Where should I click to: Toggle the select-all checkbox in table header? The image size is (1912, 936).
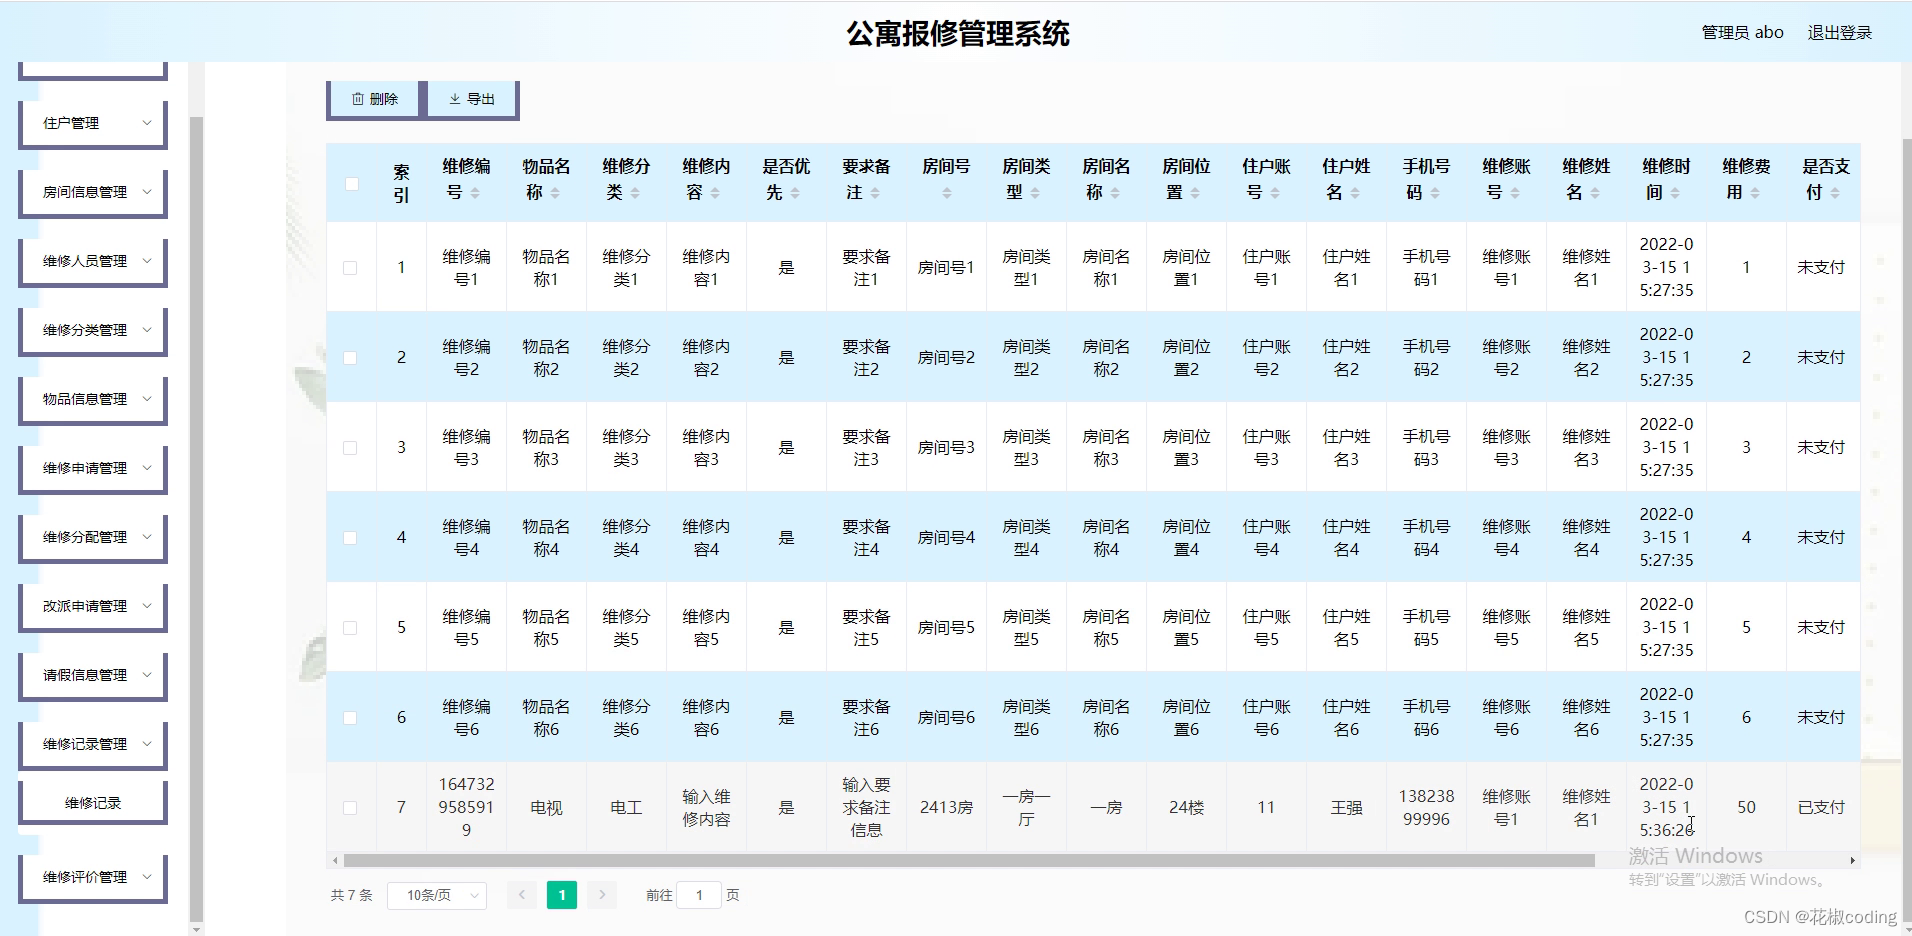pos(351,183)
